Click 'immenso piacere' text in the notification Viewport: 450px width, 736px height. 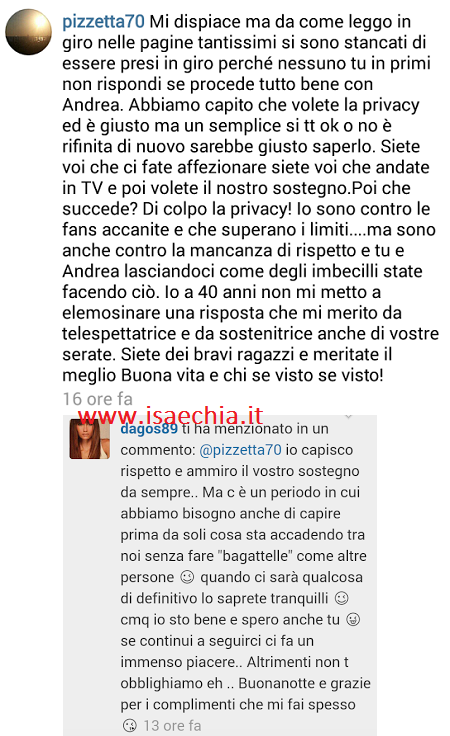pyautogui.click(x=180, y=662)
